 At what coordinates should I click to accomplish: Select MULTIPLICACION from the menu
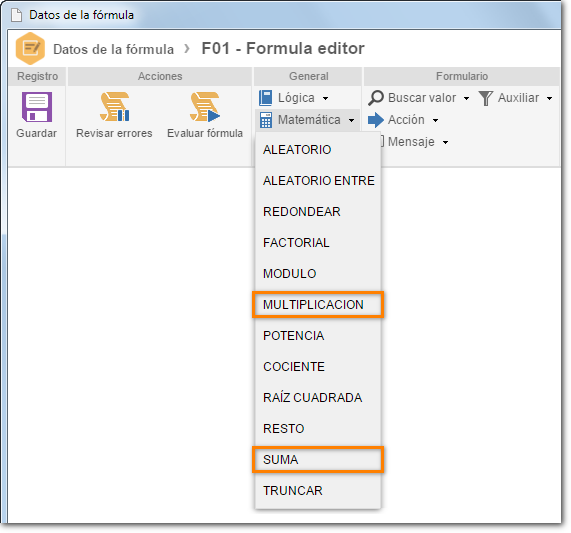[318, 305]
